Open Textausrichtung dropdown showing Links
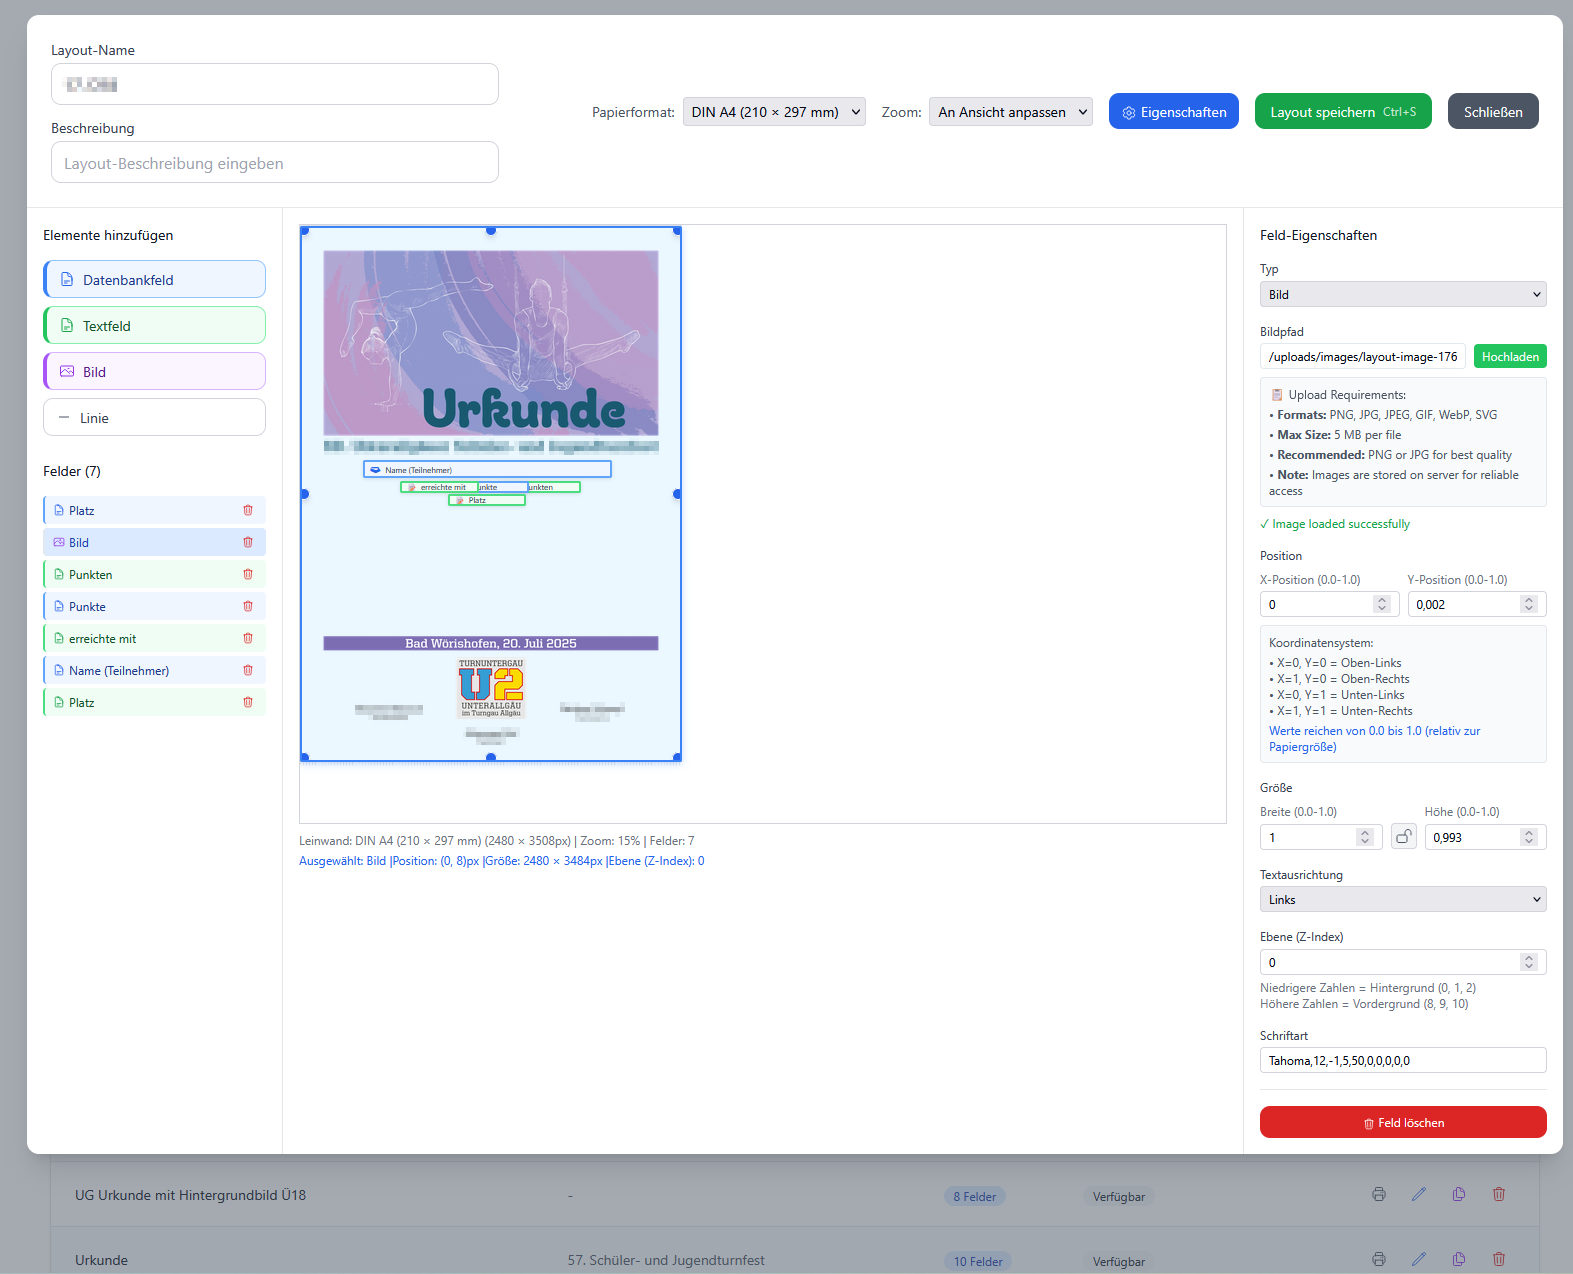This screenshot has height=1274, width=1573. [1403, 899]
